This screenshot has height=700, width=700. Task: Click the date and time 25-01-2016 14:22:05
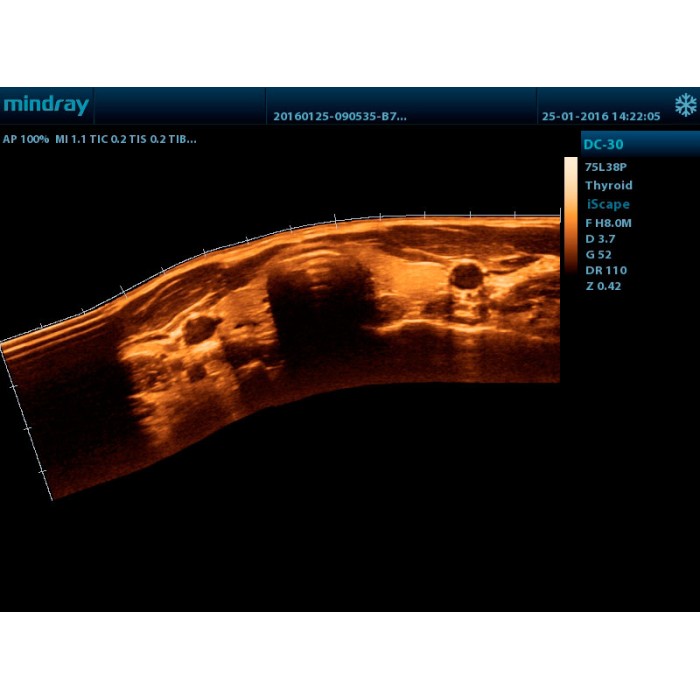(601, 117)
